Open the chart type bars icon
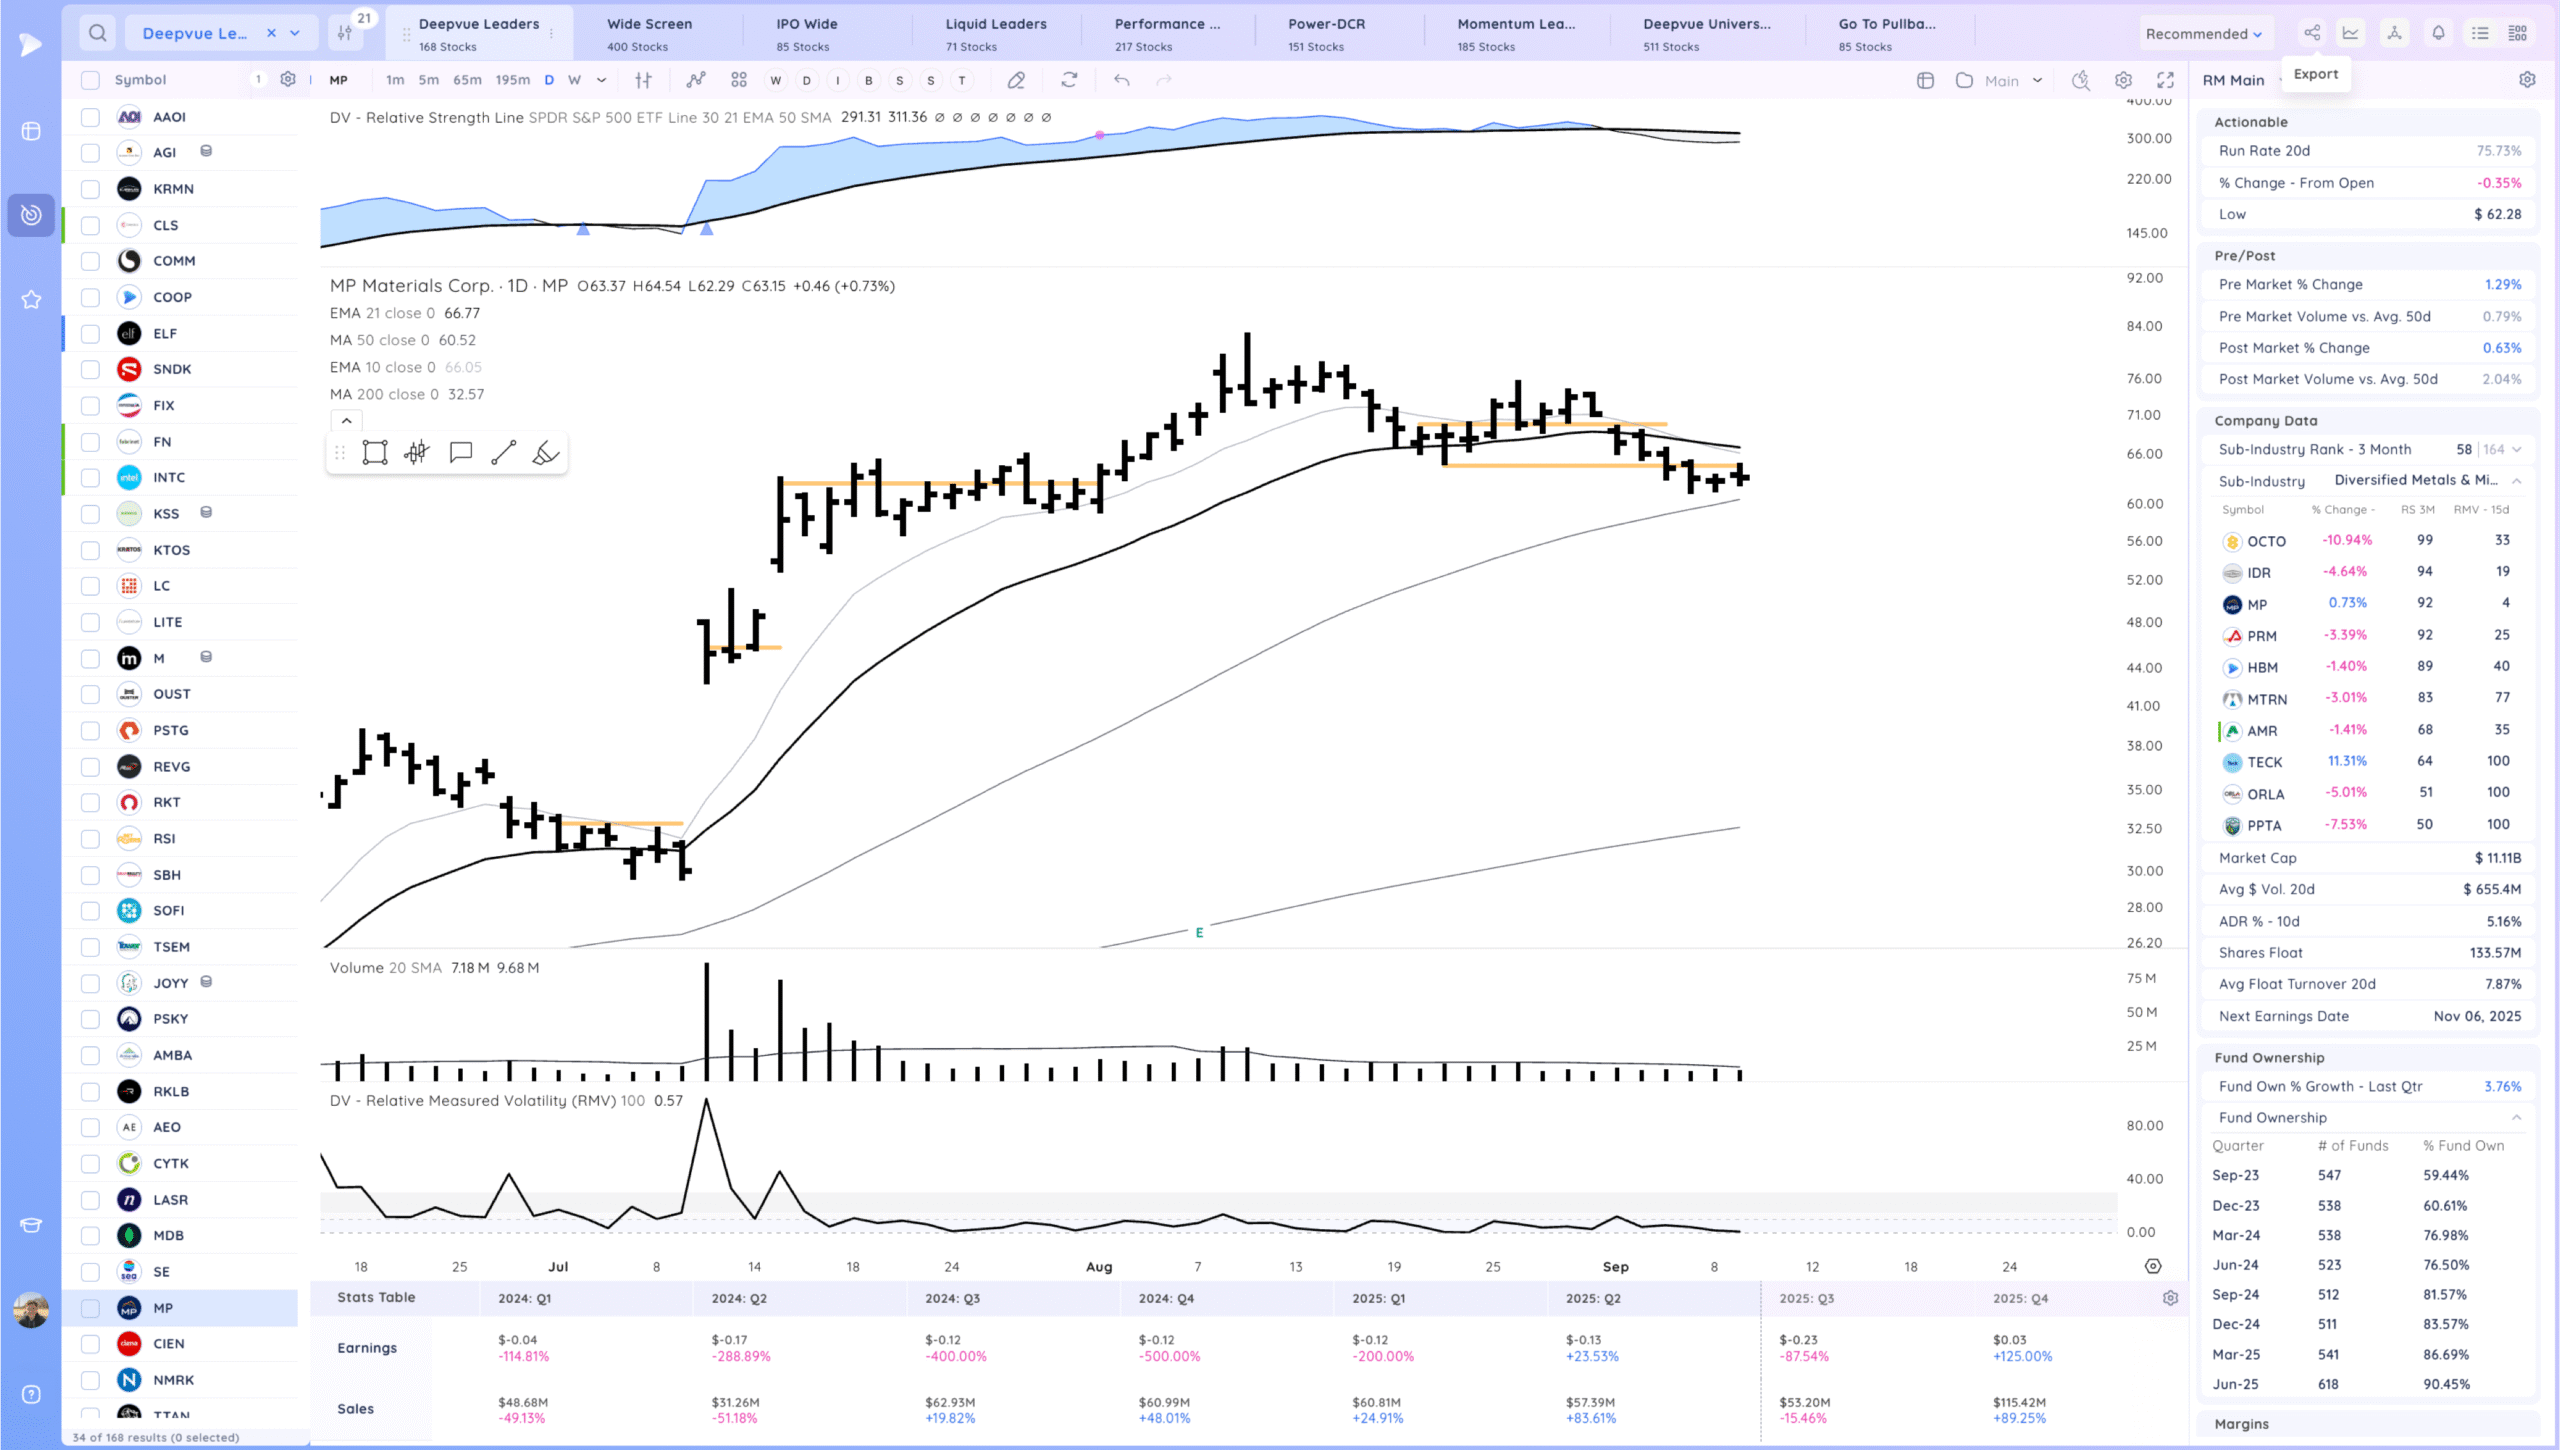The width and height of the screenshot is (2560, 1450). pyautogui.click(x=643, y=80)
